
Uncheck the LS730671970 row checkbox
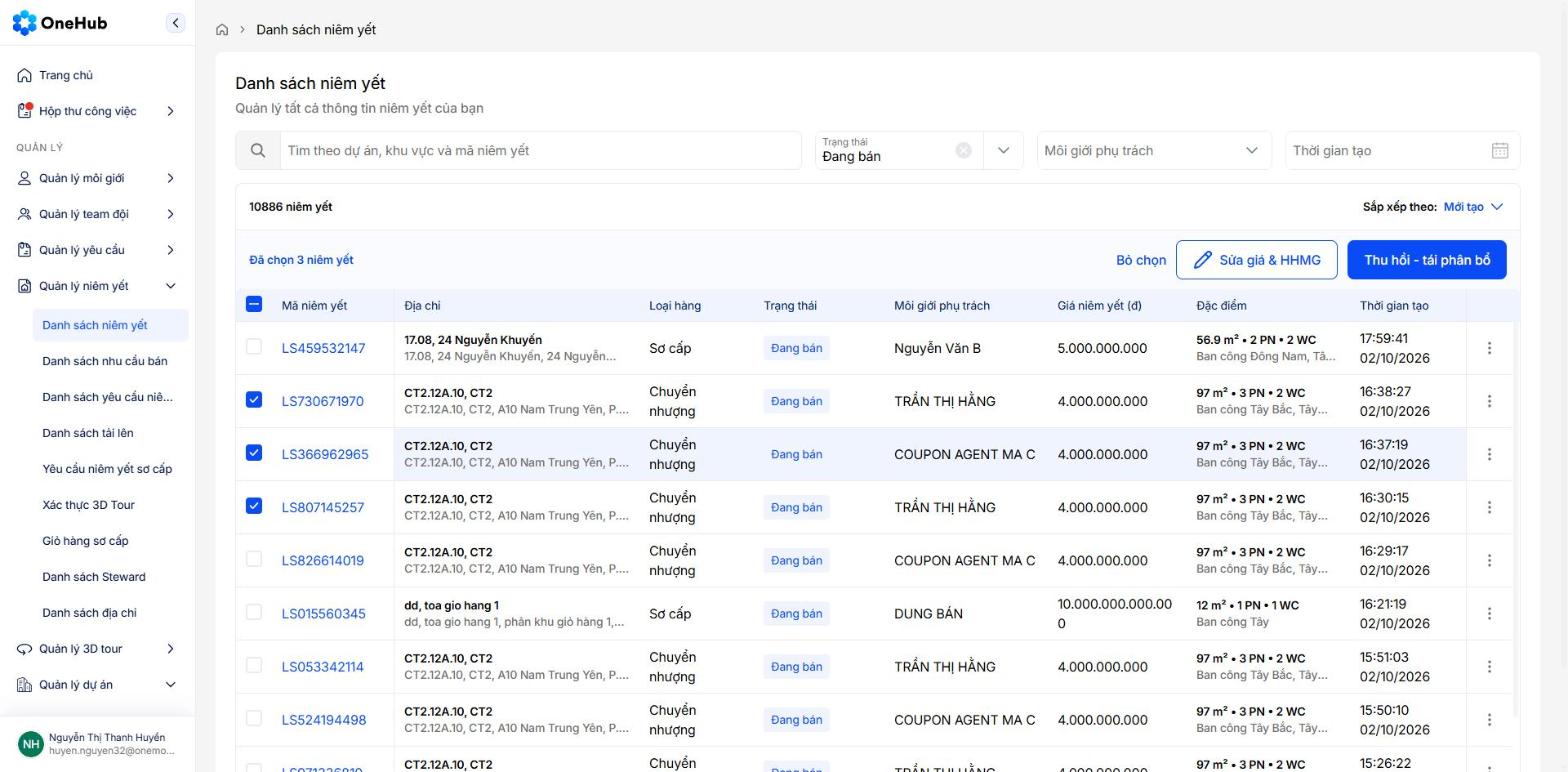point(254,400)
